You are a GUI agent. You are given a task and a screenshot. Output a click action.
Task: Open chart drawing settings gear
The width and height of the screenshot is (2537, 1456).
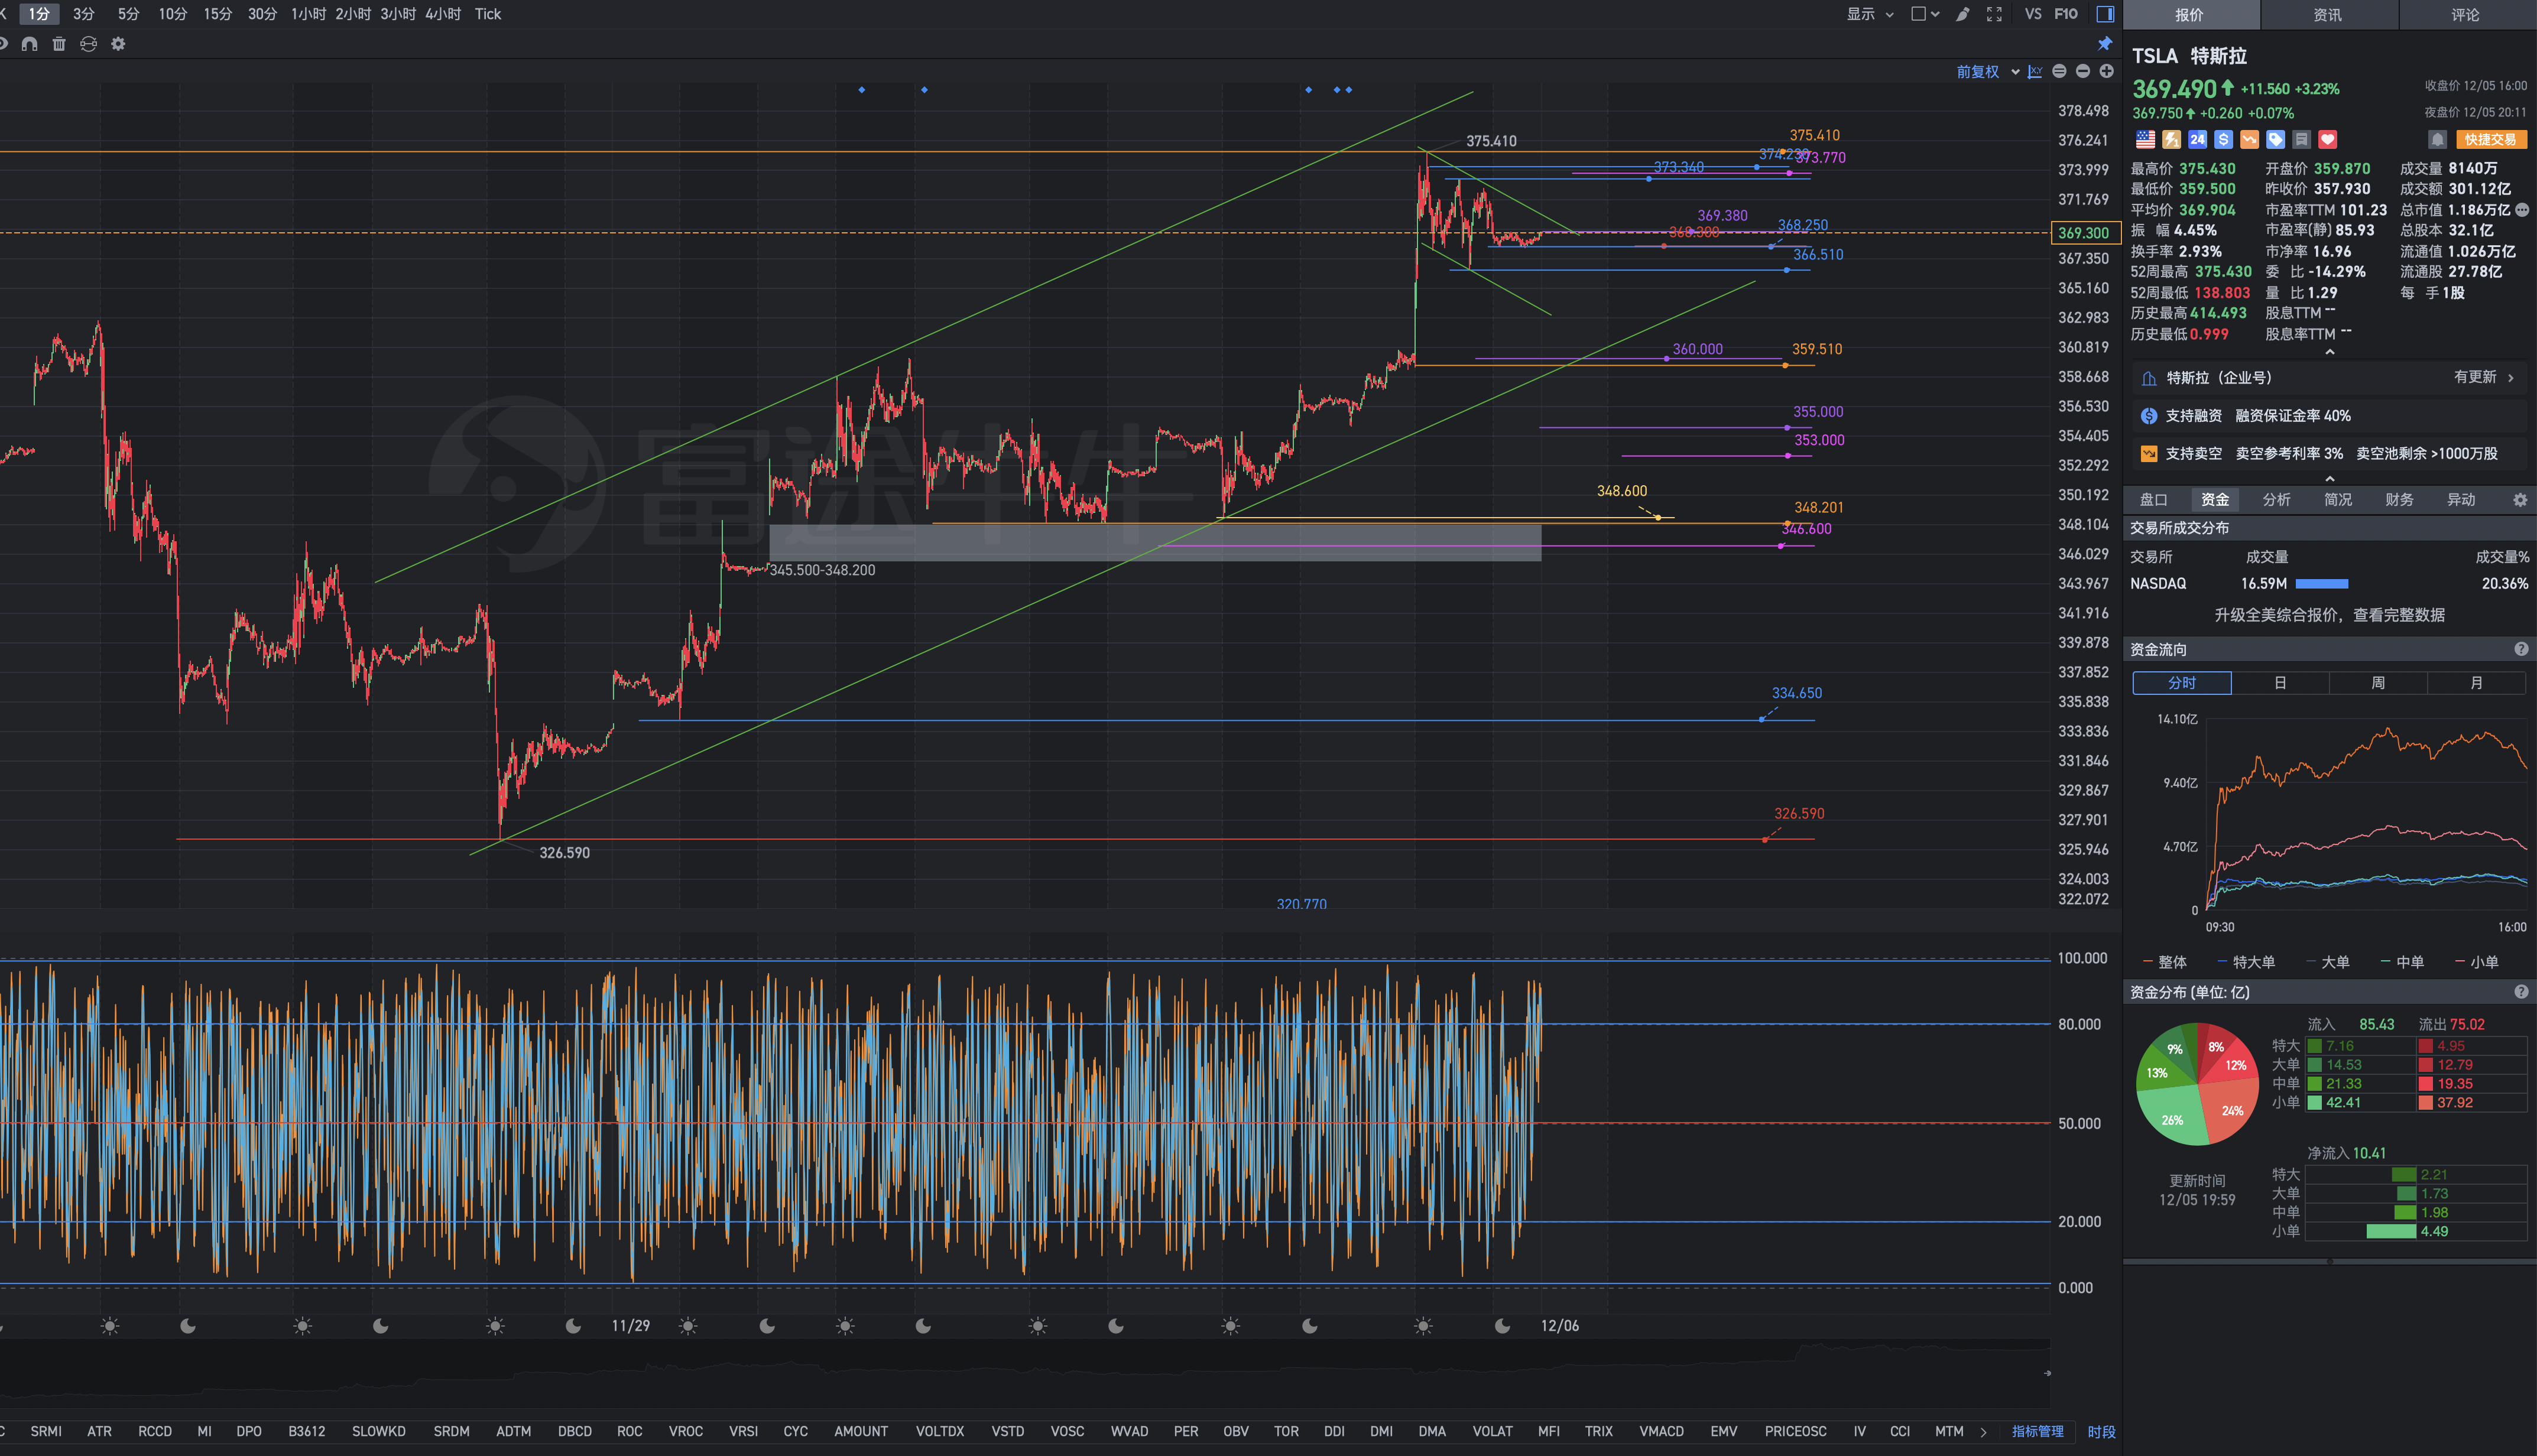pos(118,44)
